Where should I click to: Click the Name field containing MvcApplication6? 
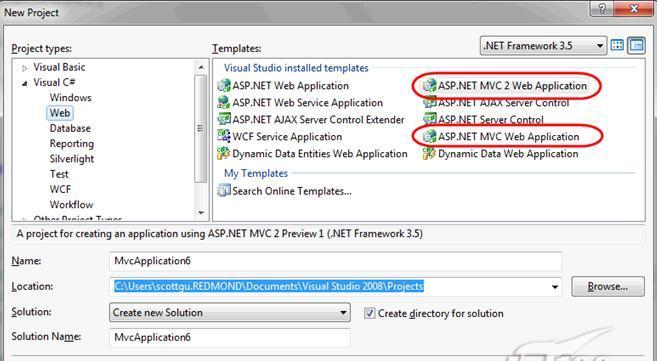(x=335, y=261)
